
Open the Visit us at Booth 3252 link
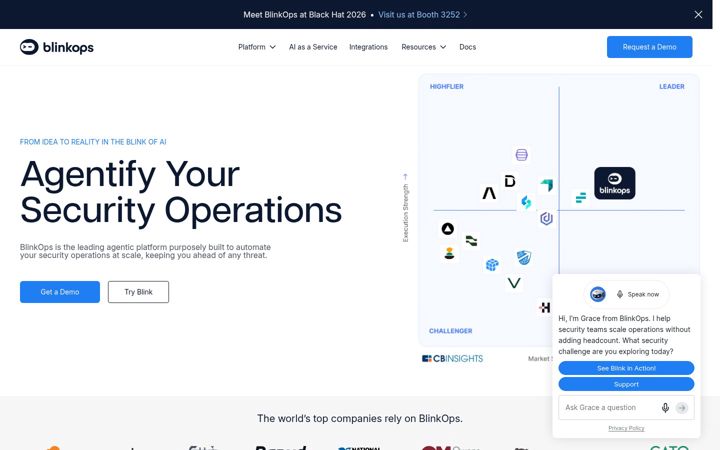[x=422, y=15]
